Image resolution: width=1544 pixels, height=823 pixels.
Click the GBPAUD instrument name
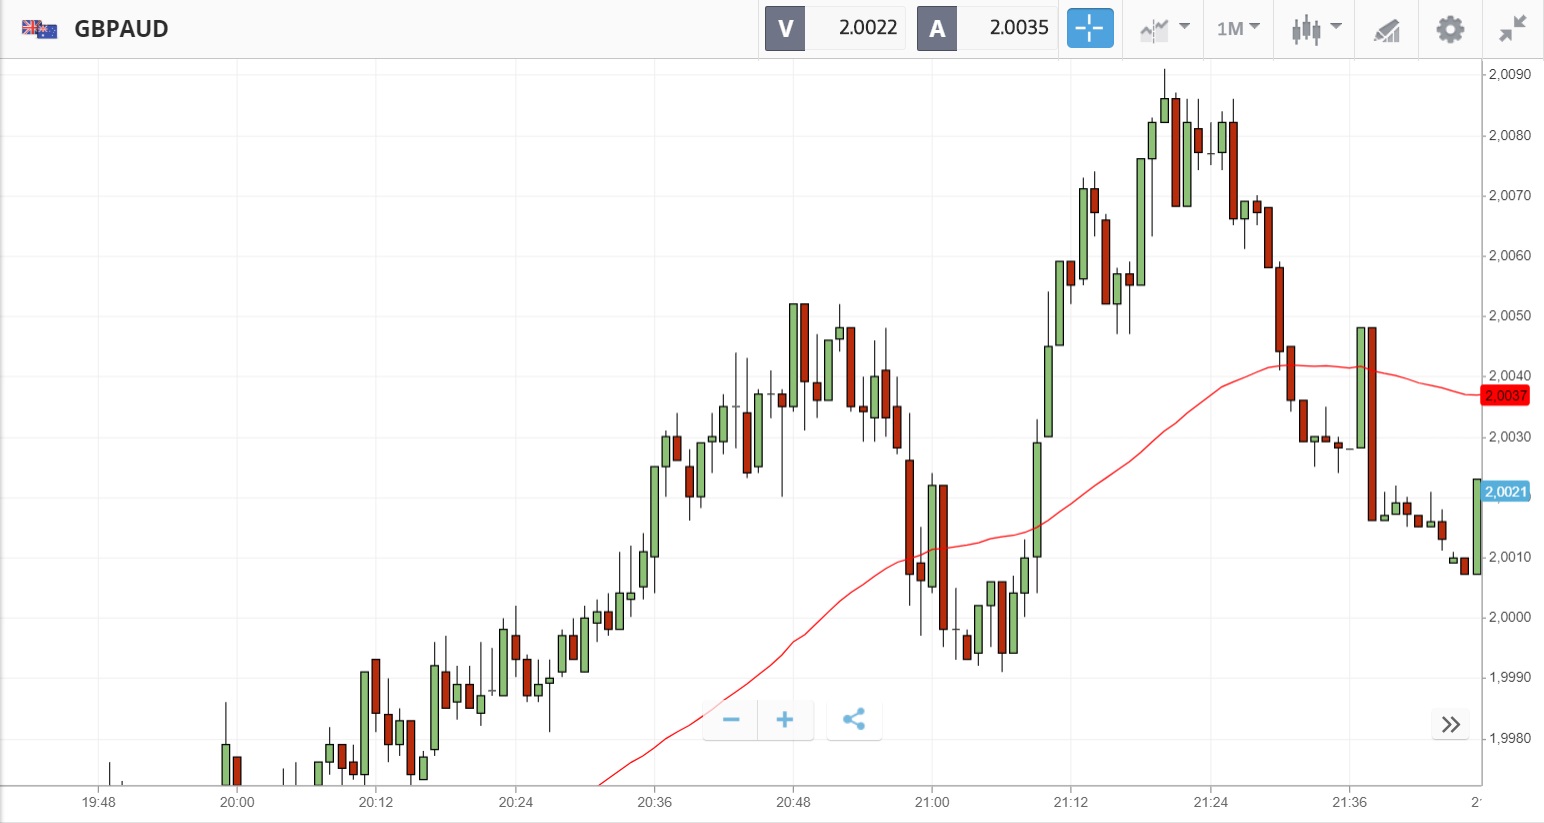(x=121, y=28)
